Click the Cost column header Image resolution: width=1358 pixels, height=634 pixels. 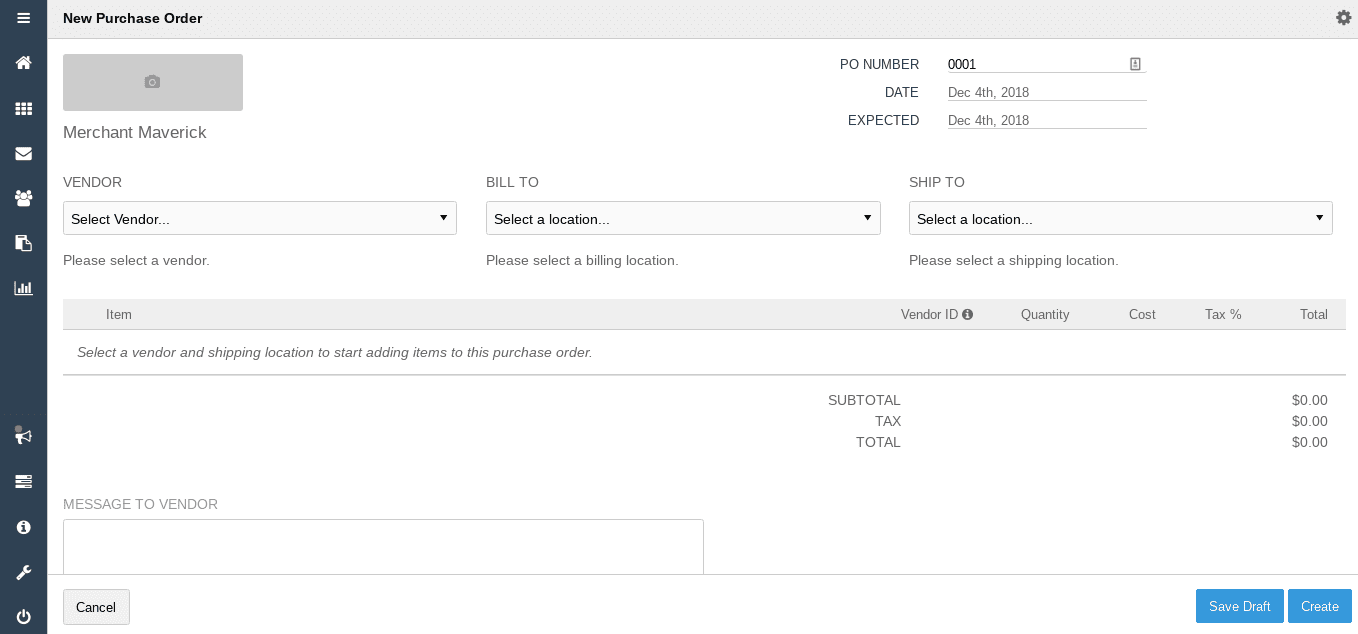point(1142,314)
